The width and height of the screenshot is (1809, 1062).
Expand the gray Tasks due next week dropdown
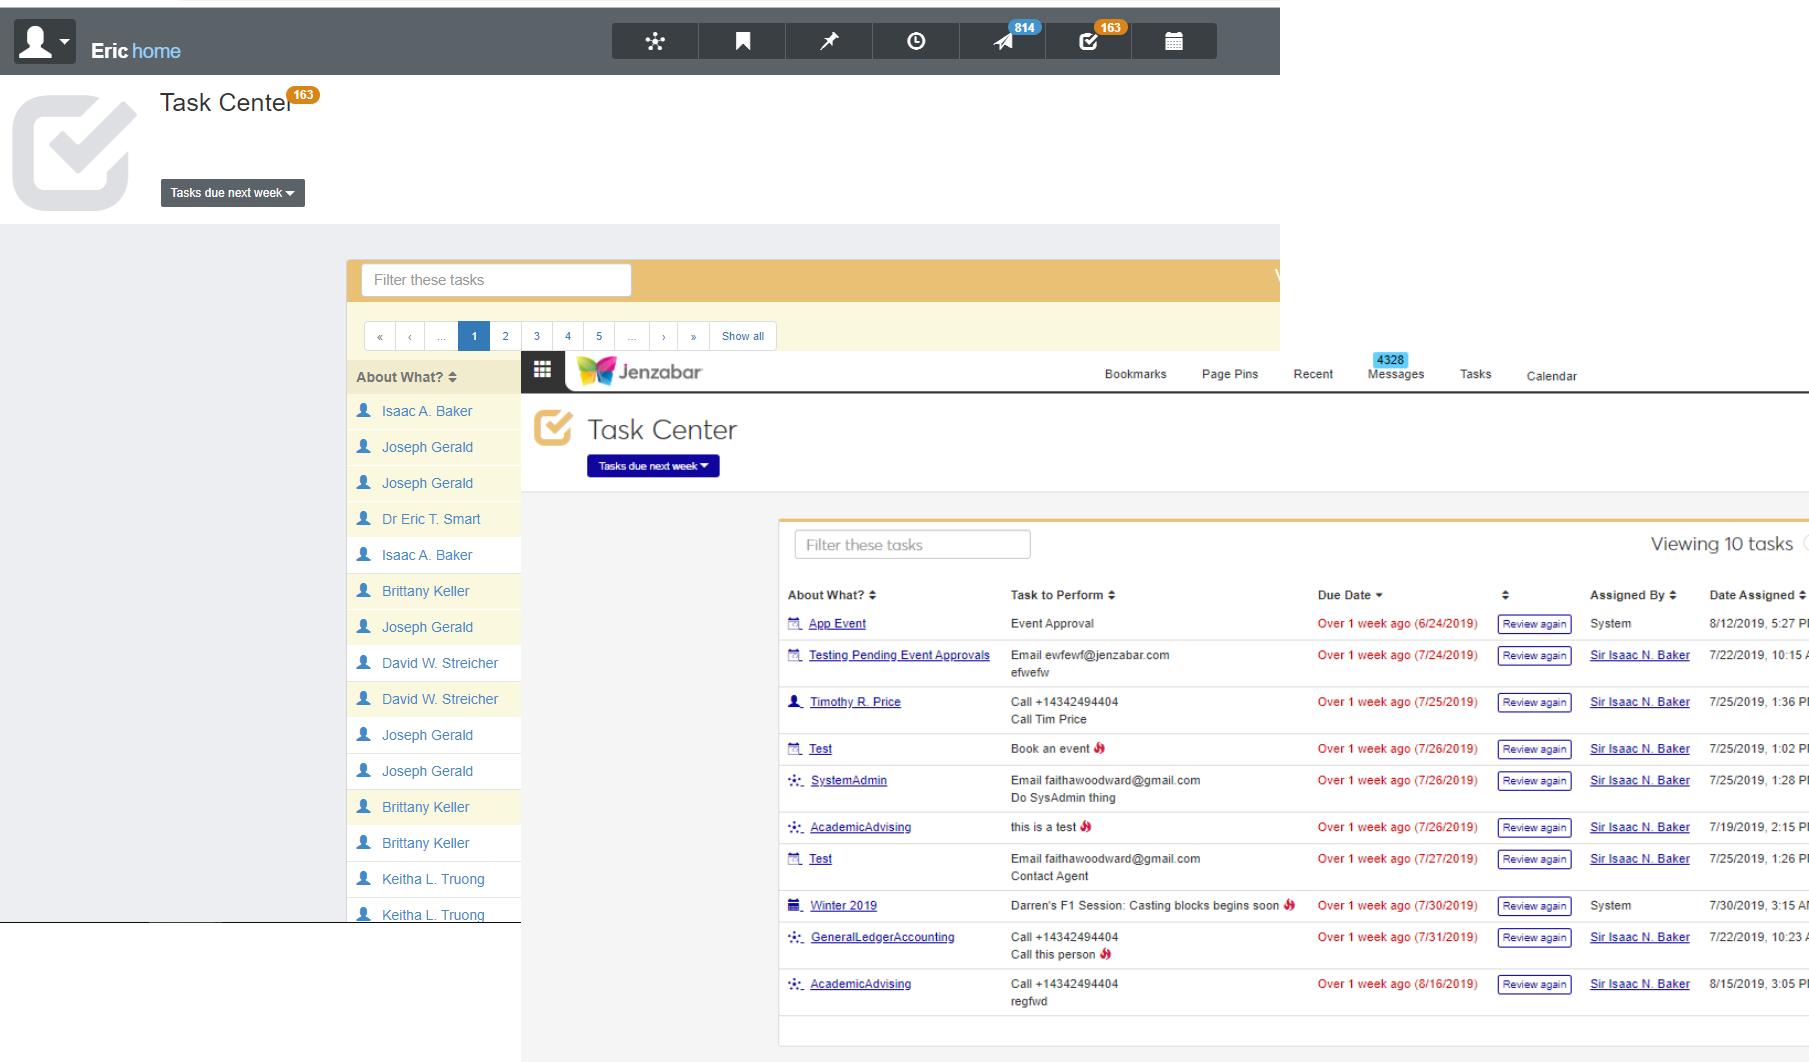232,193
